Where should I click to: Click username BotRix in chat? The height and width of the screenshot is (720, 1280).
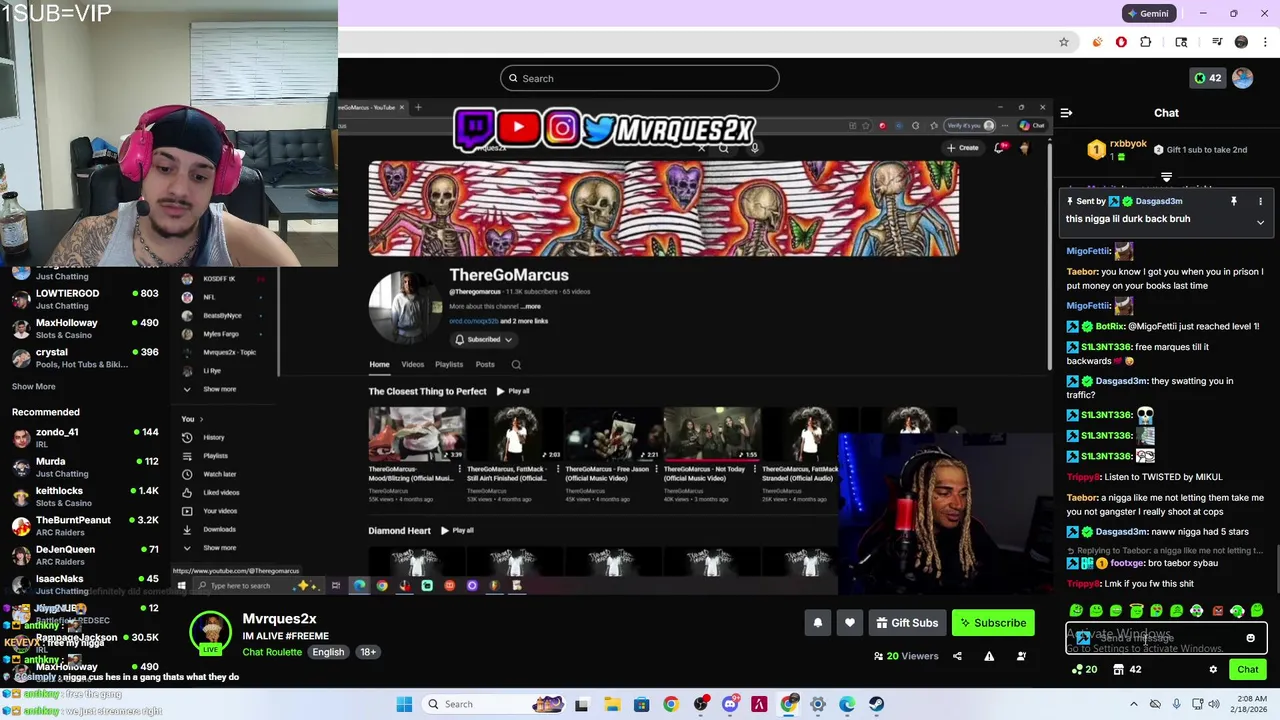point(1110,326)
